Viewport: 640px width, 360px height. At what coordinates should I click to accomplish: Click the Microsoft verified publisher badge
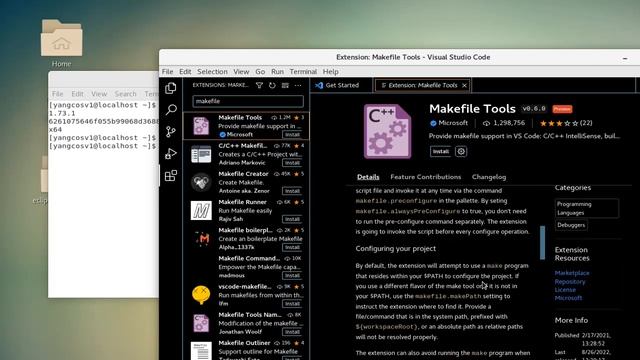pos(433,123)
